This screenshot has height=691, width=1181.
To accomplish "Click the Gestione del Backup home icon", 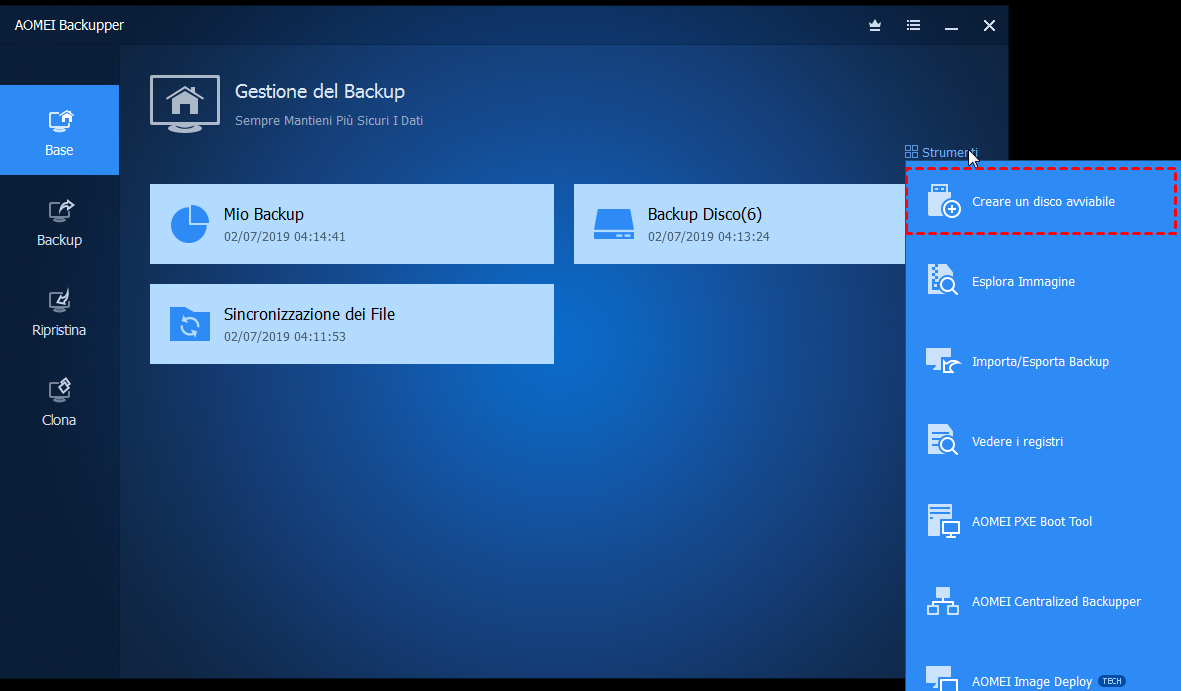I will 185,102.
